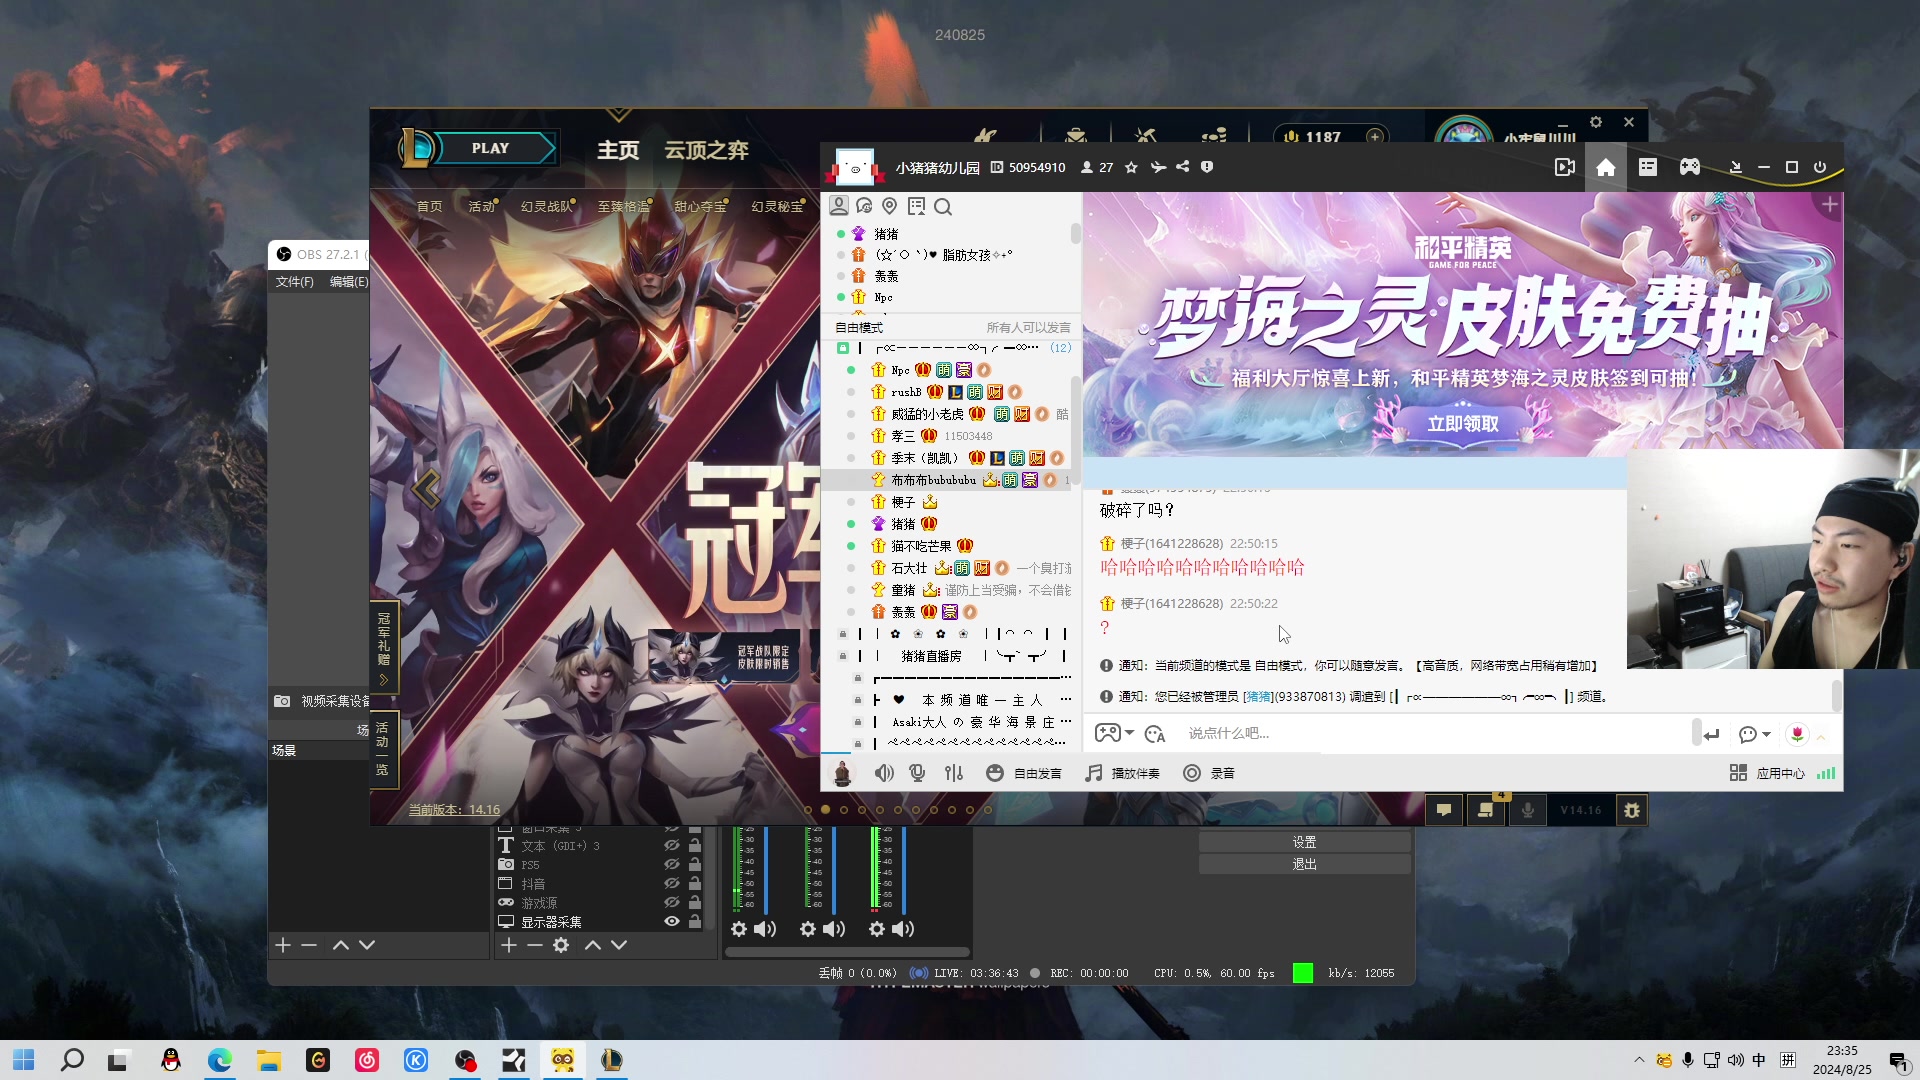Adjust the first blue volume slider in OBS mixer
This screenshot has width=1920, height=1080.
tap(766, 870)
